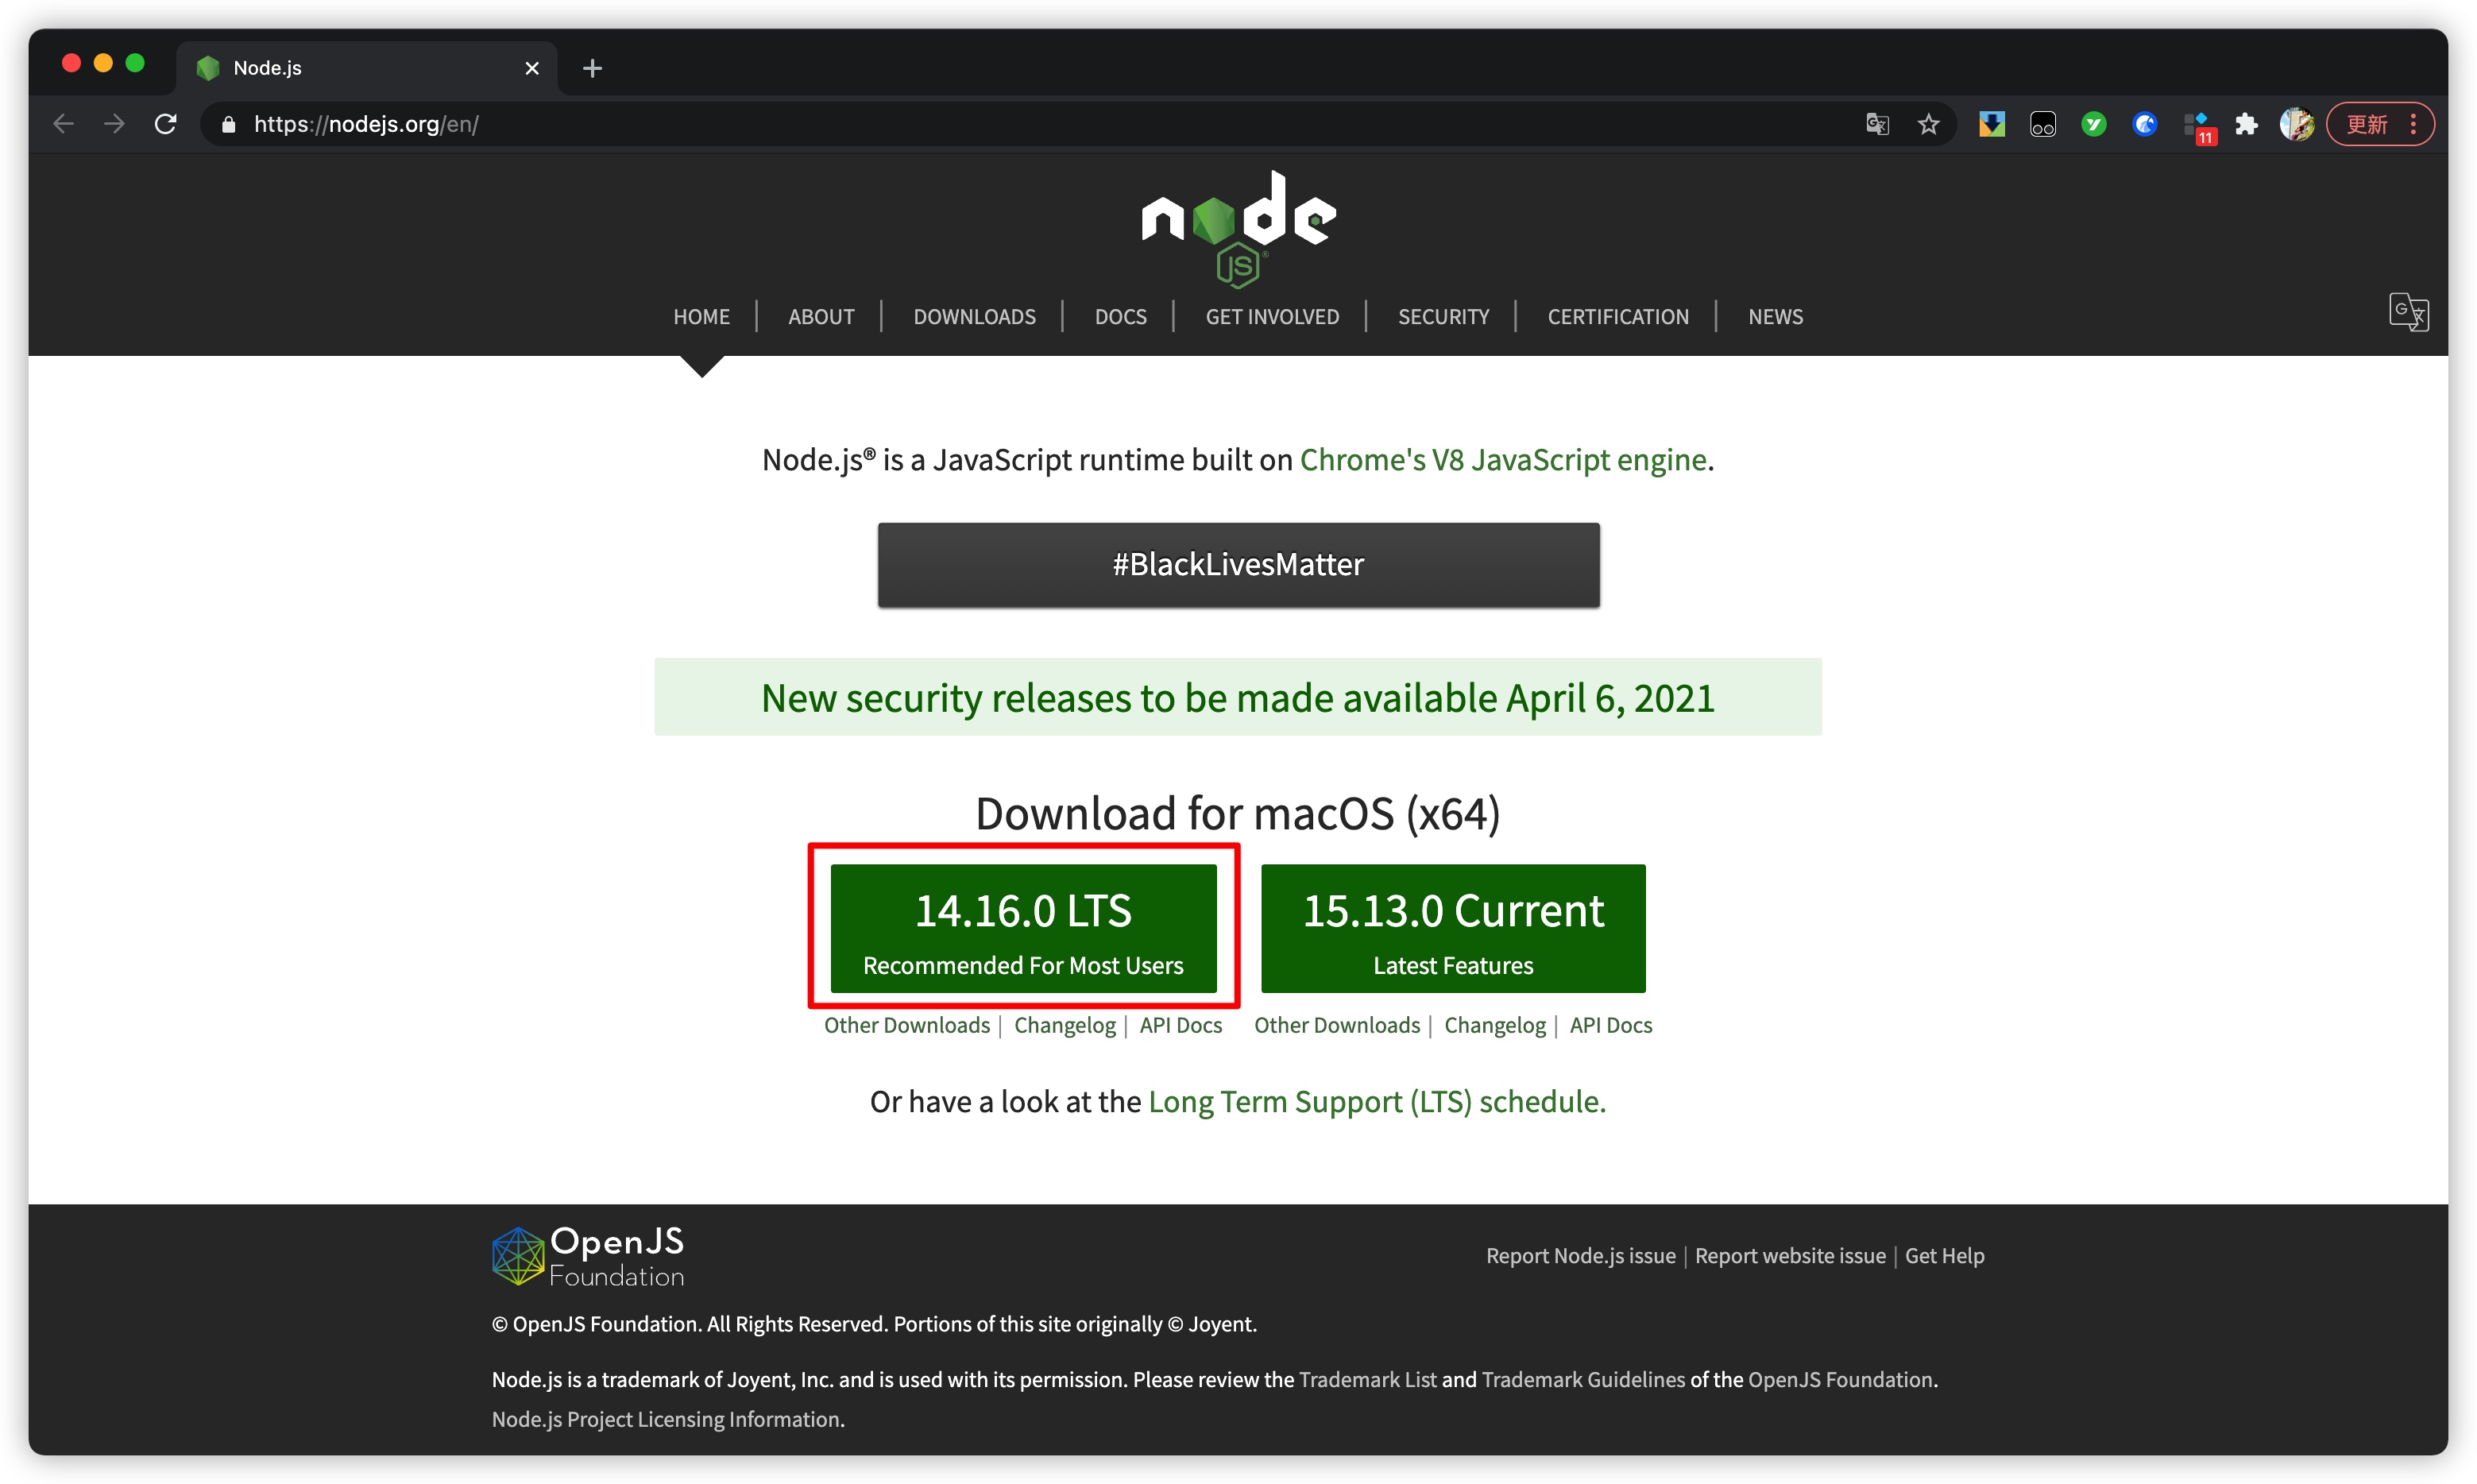Open Changelog under the LTS button

[x=1064, y=1026]
